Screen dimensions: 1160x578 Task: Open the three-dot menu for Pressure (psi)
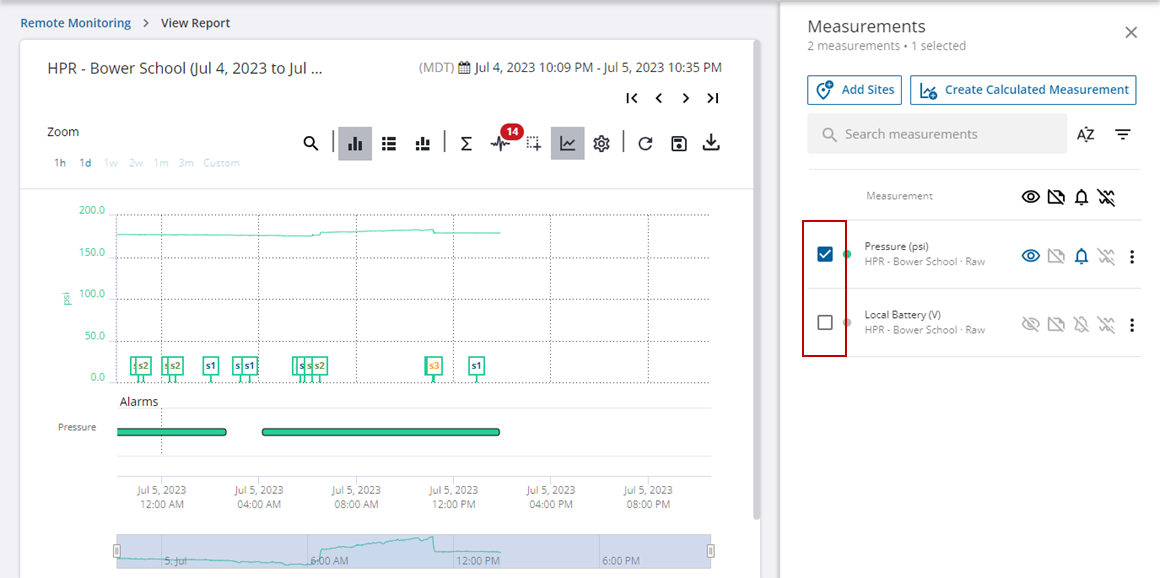[1132, 257]
